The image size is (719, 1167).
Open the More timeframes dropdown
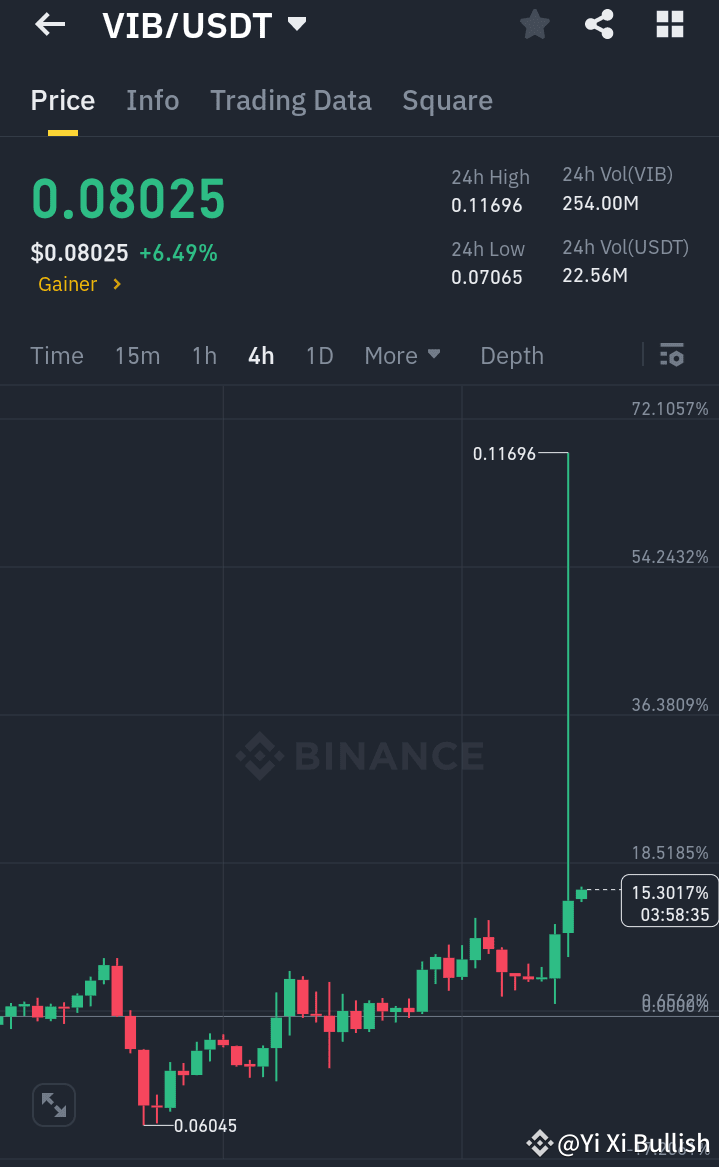pos(402,355)
